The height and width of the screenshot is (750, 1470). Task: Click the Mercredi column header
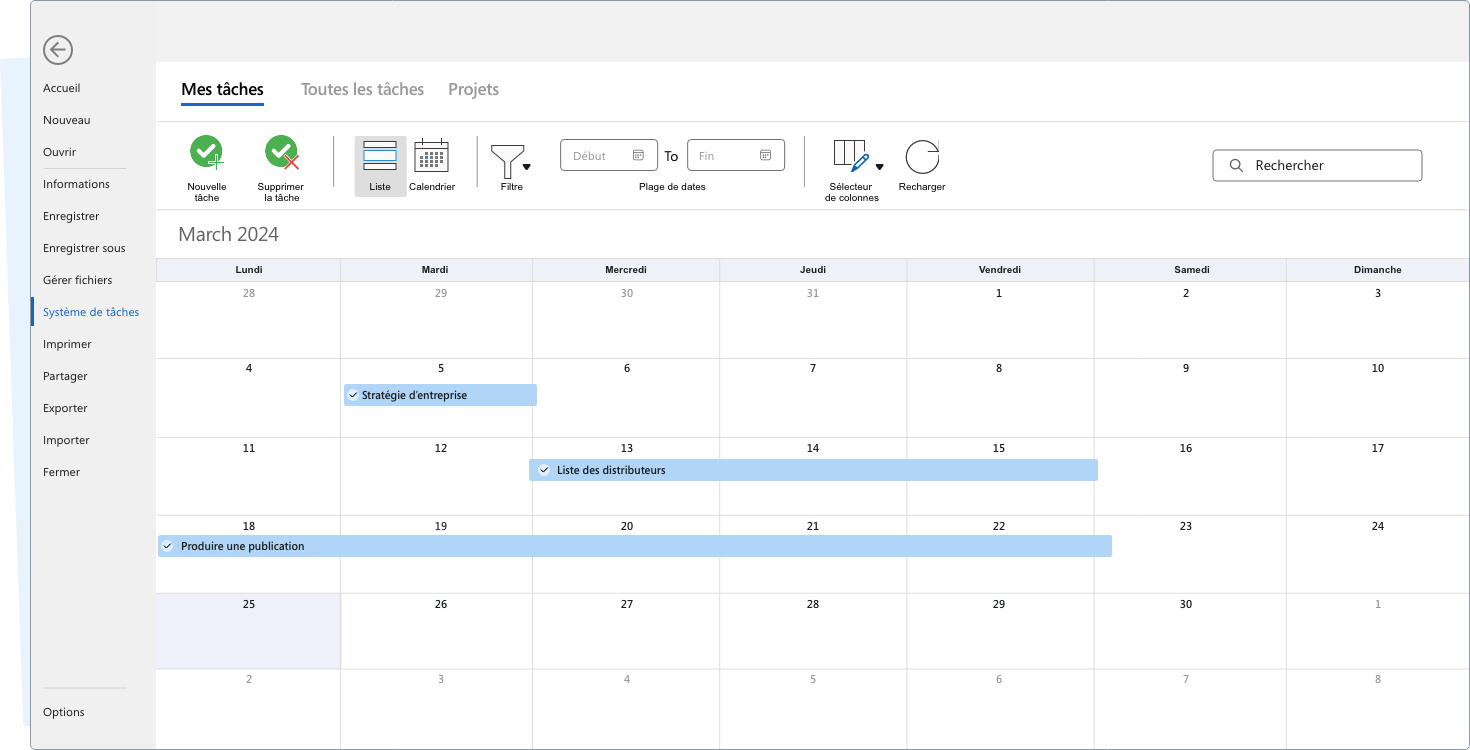click(626, 270)
